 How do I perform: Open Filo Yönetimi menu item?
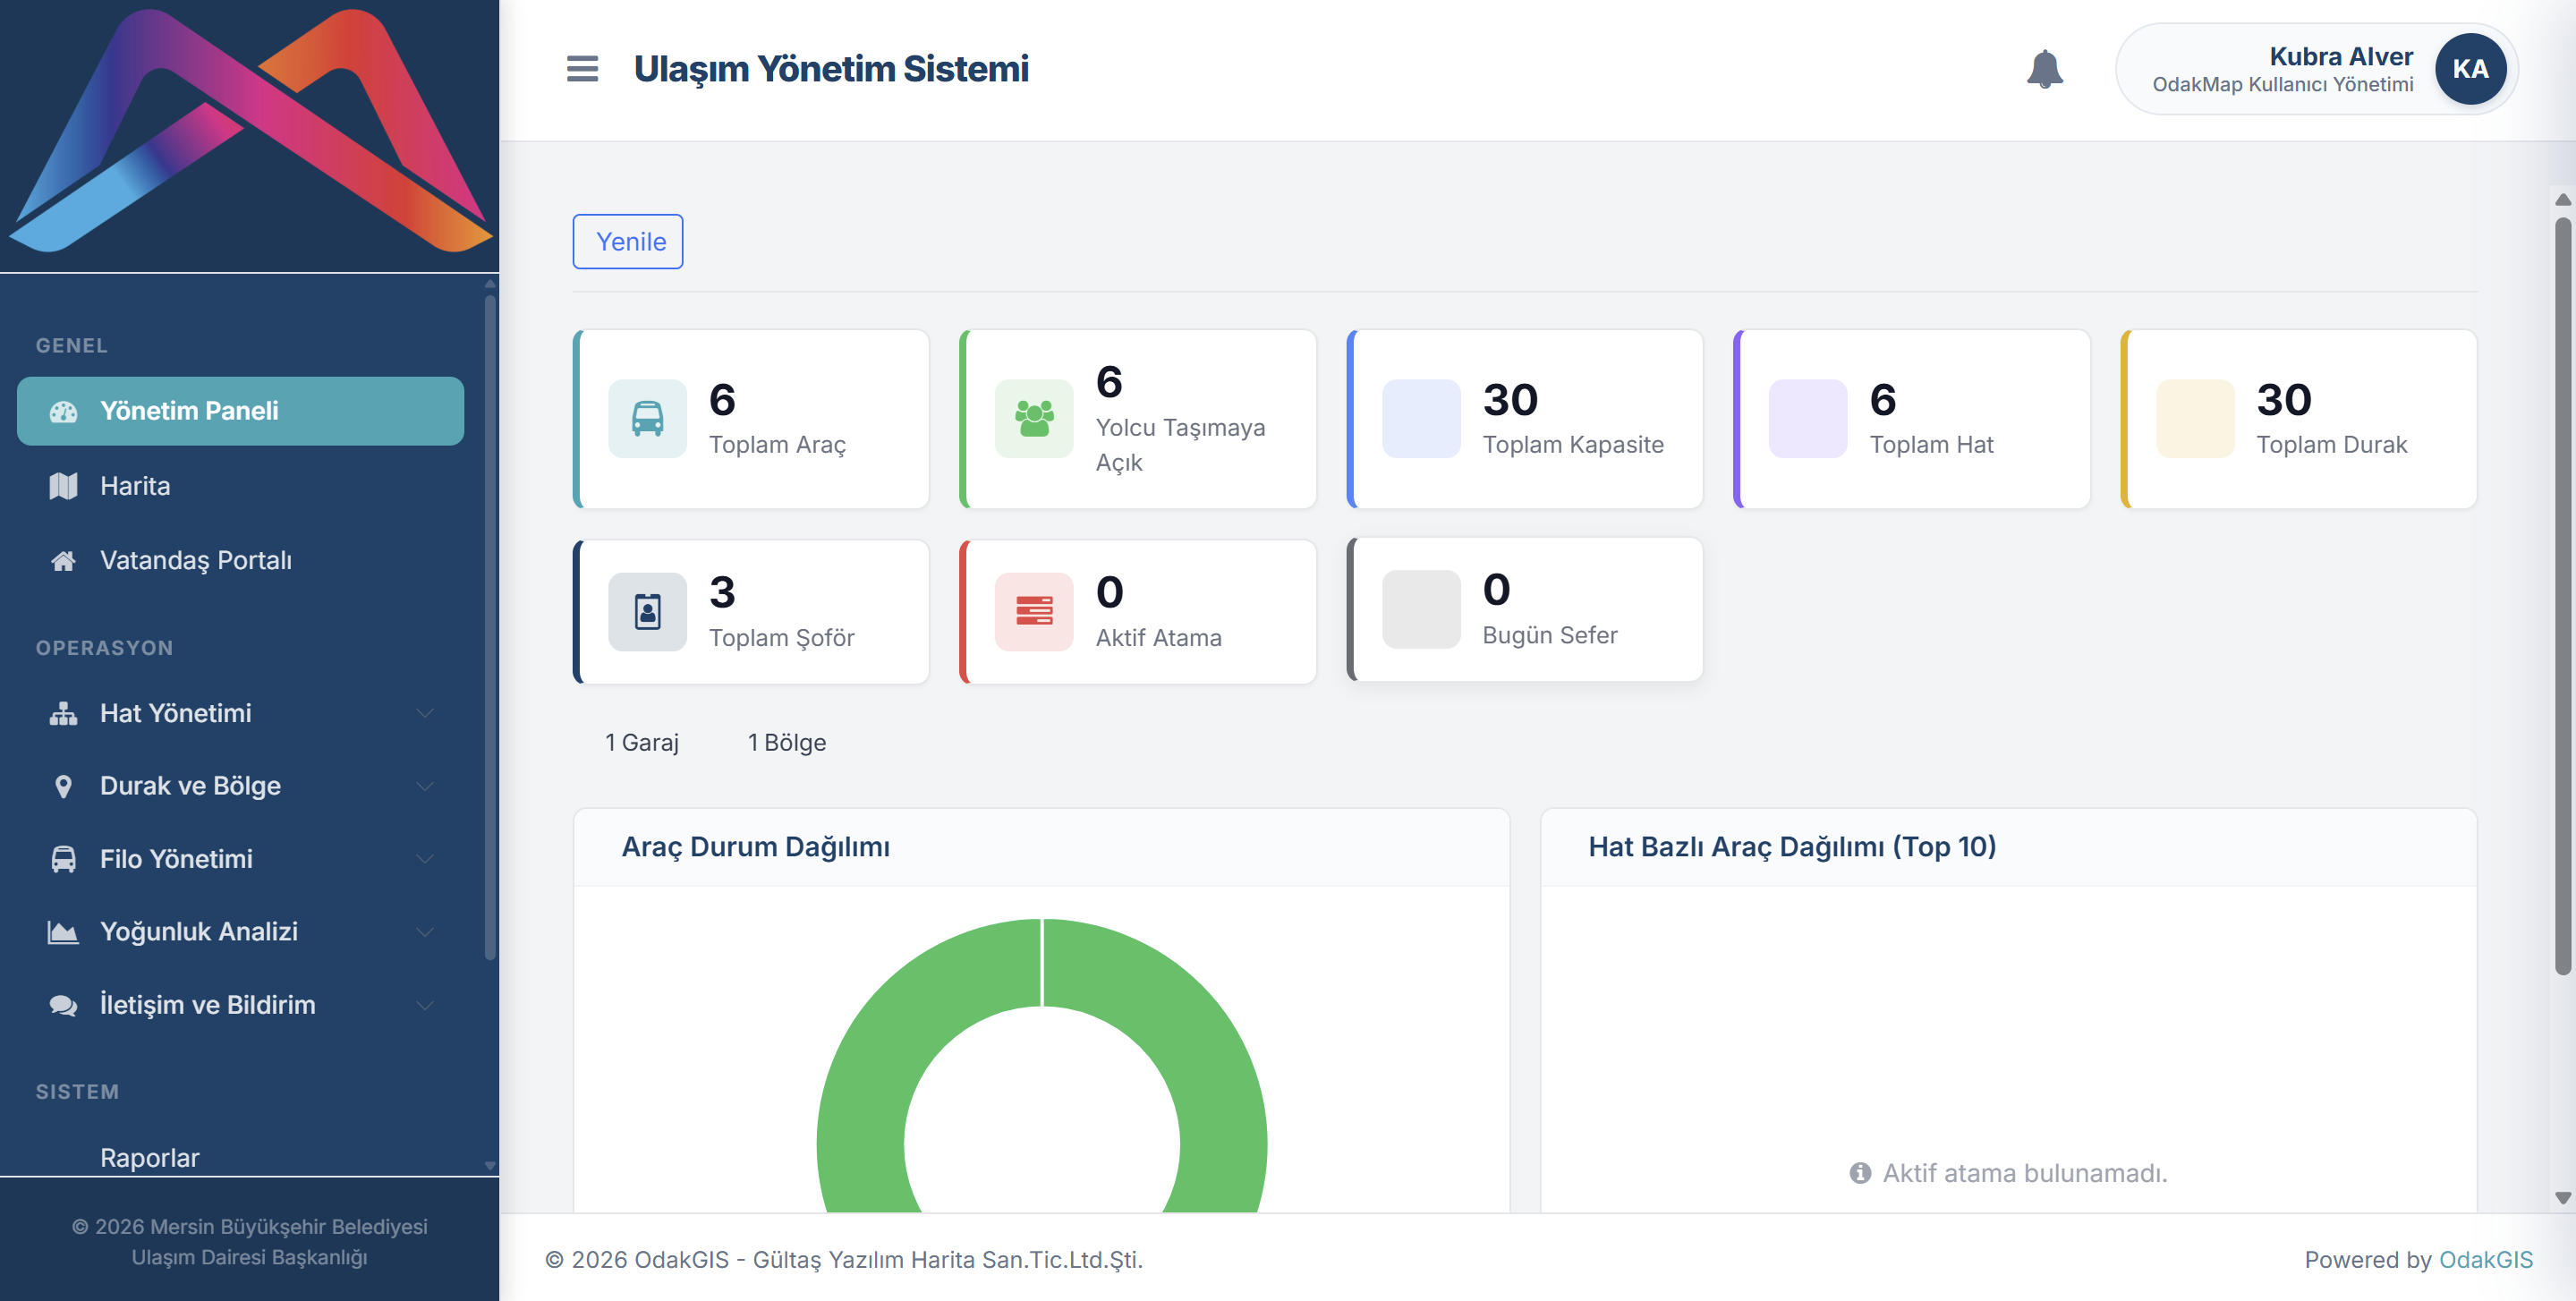[x=240, y=859]
